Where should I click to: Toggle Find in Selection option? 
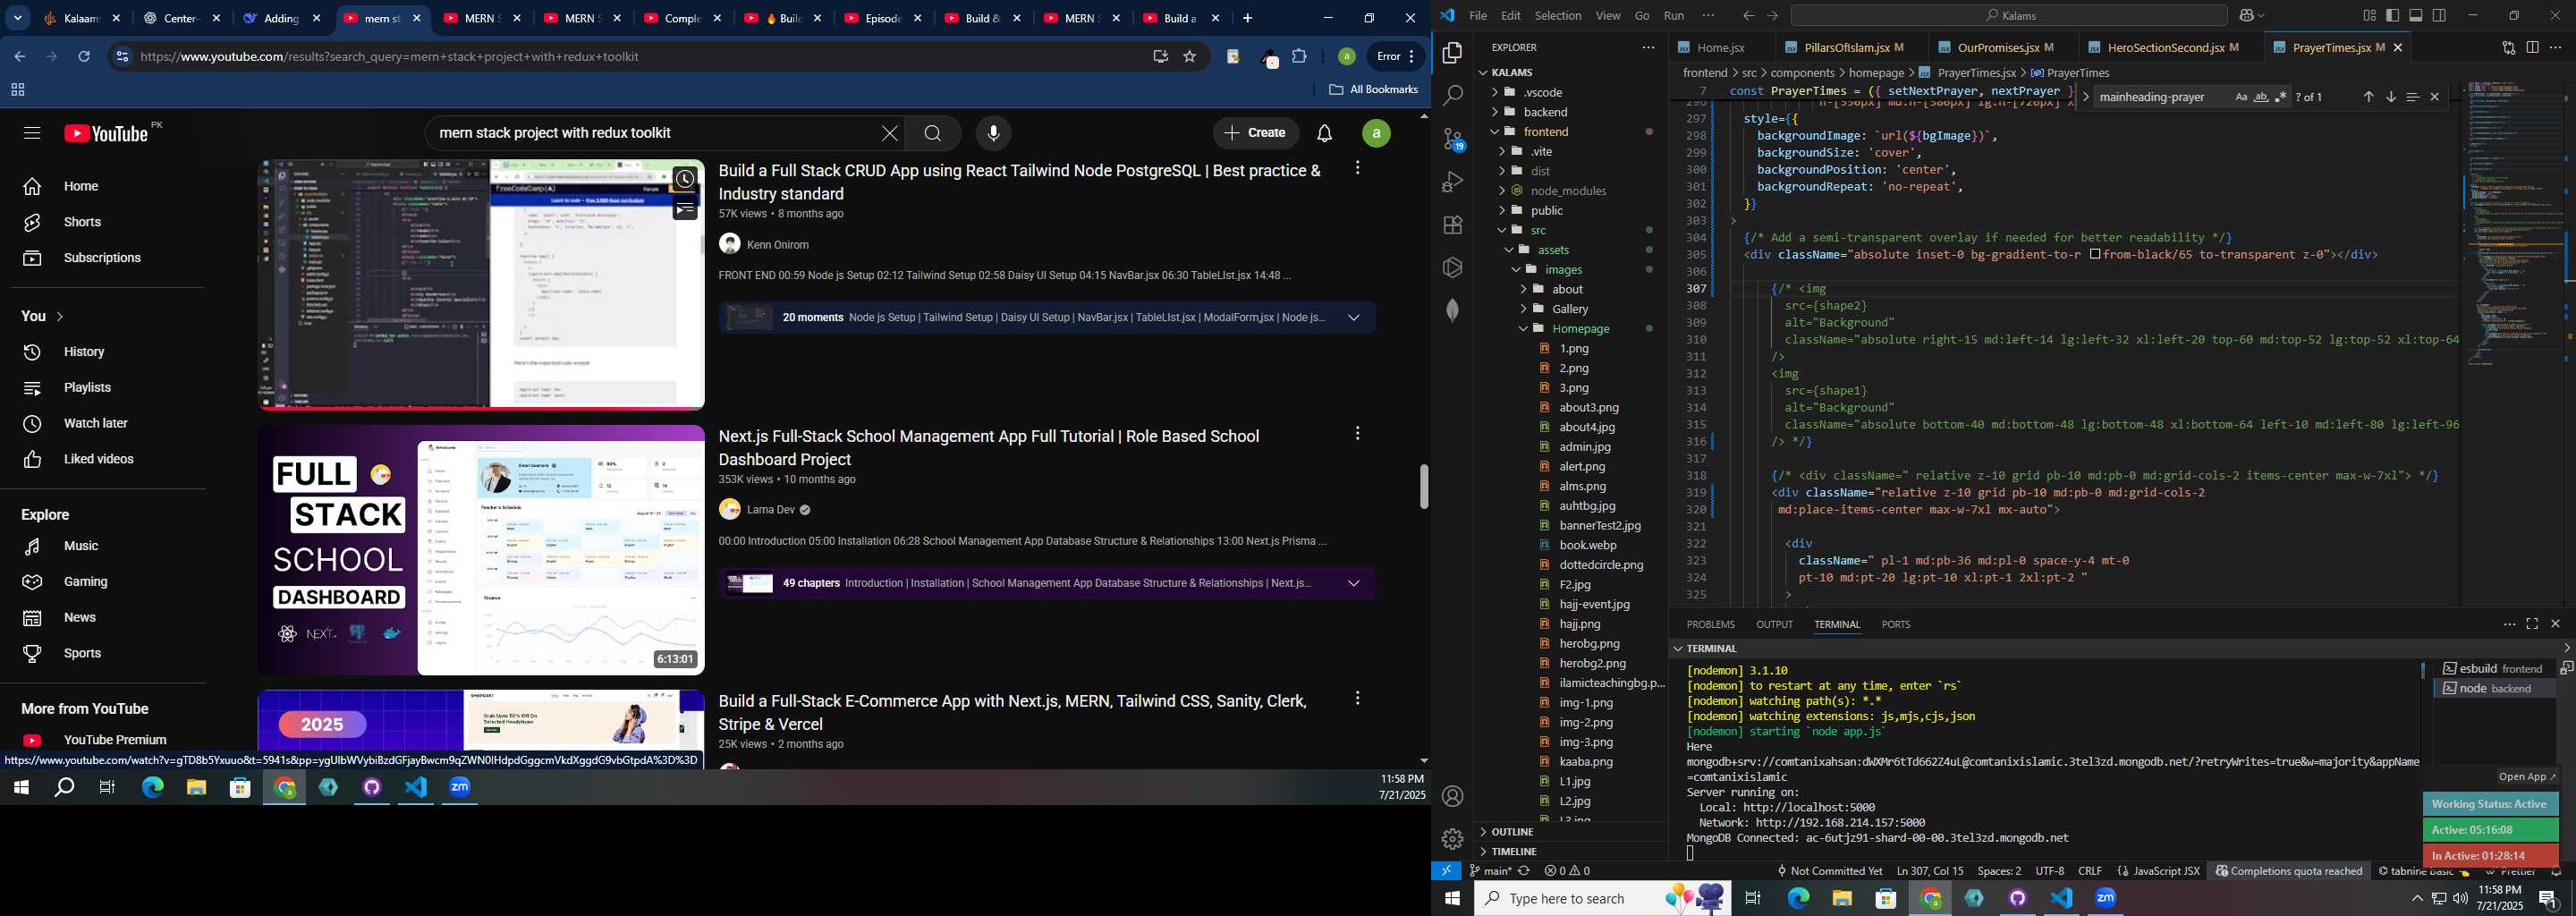2412,97
